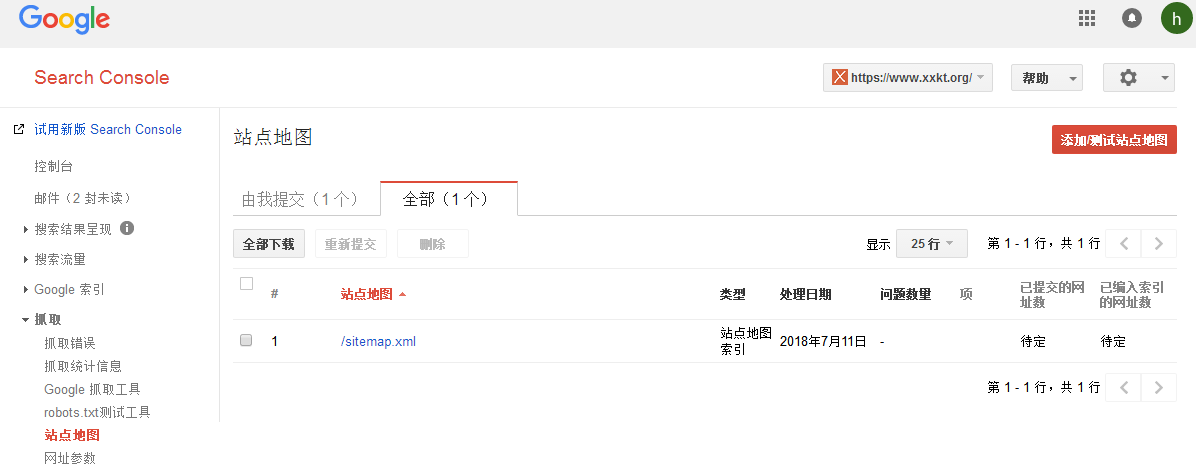Select 站点地图 in sidebar
The width and height of the screenshot is (1196, 476).
(x=72, y=436)
